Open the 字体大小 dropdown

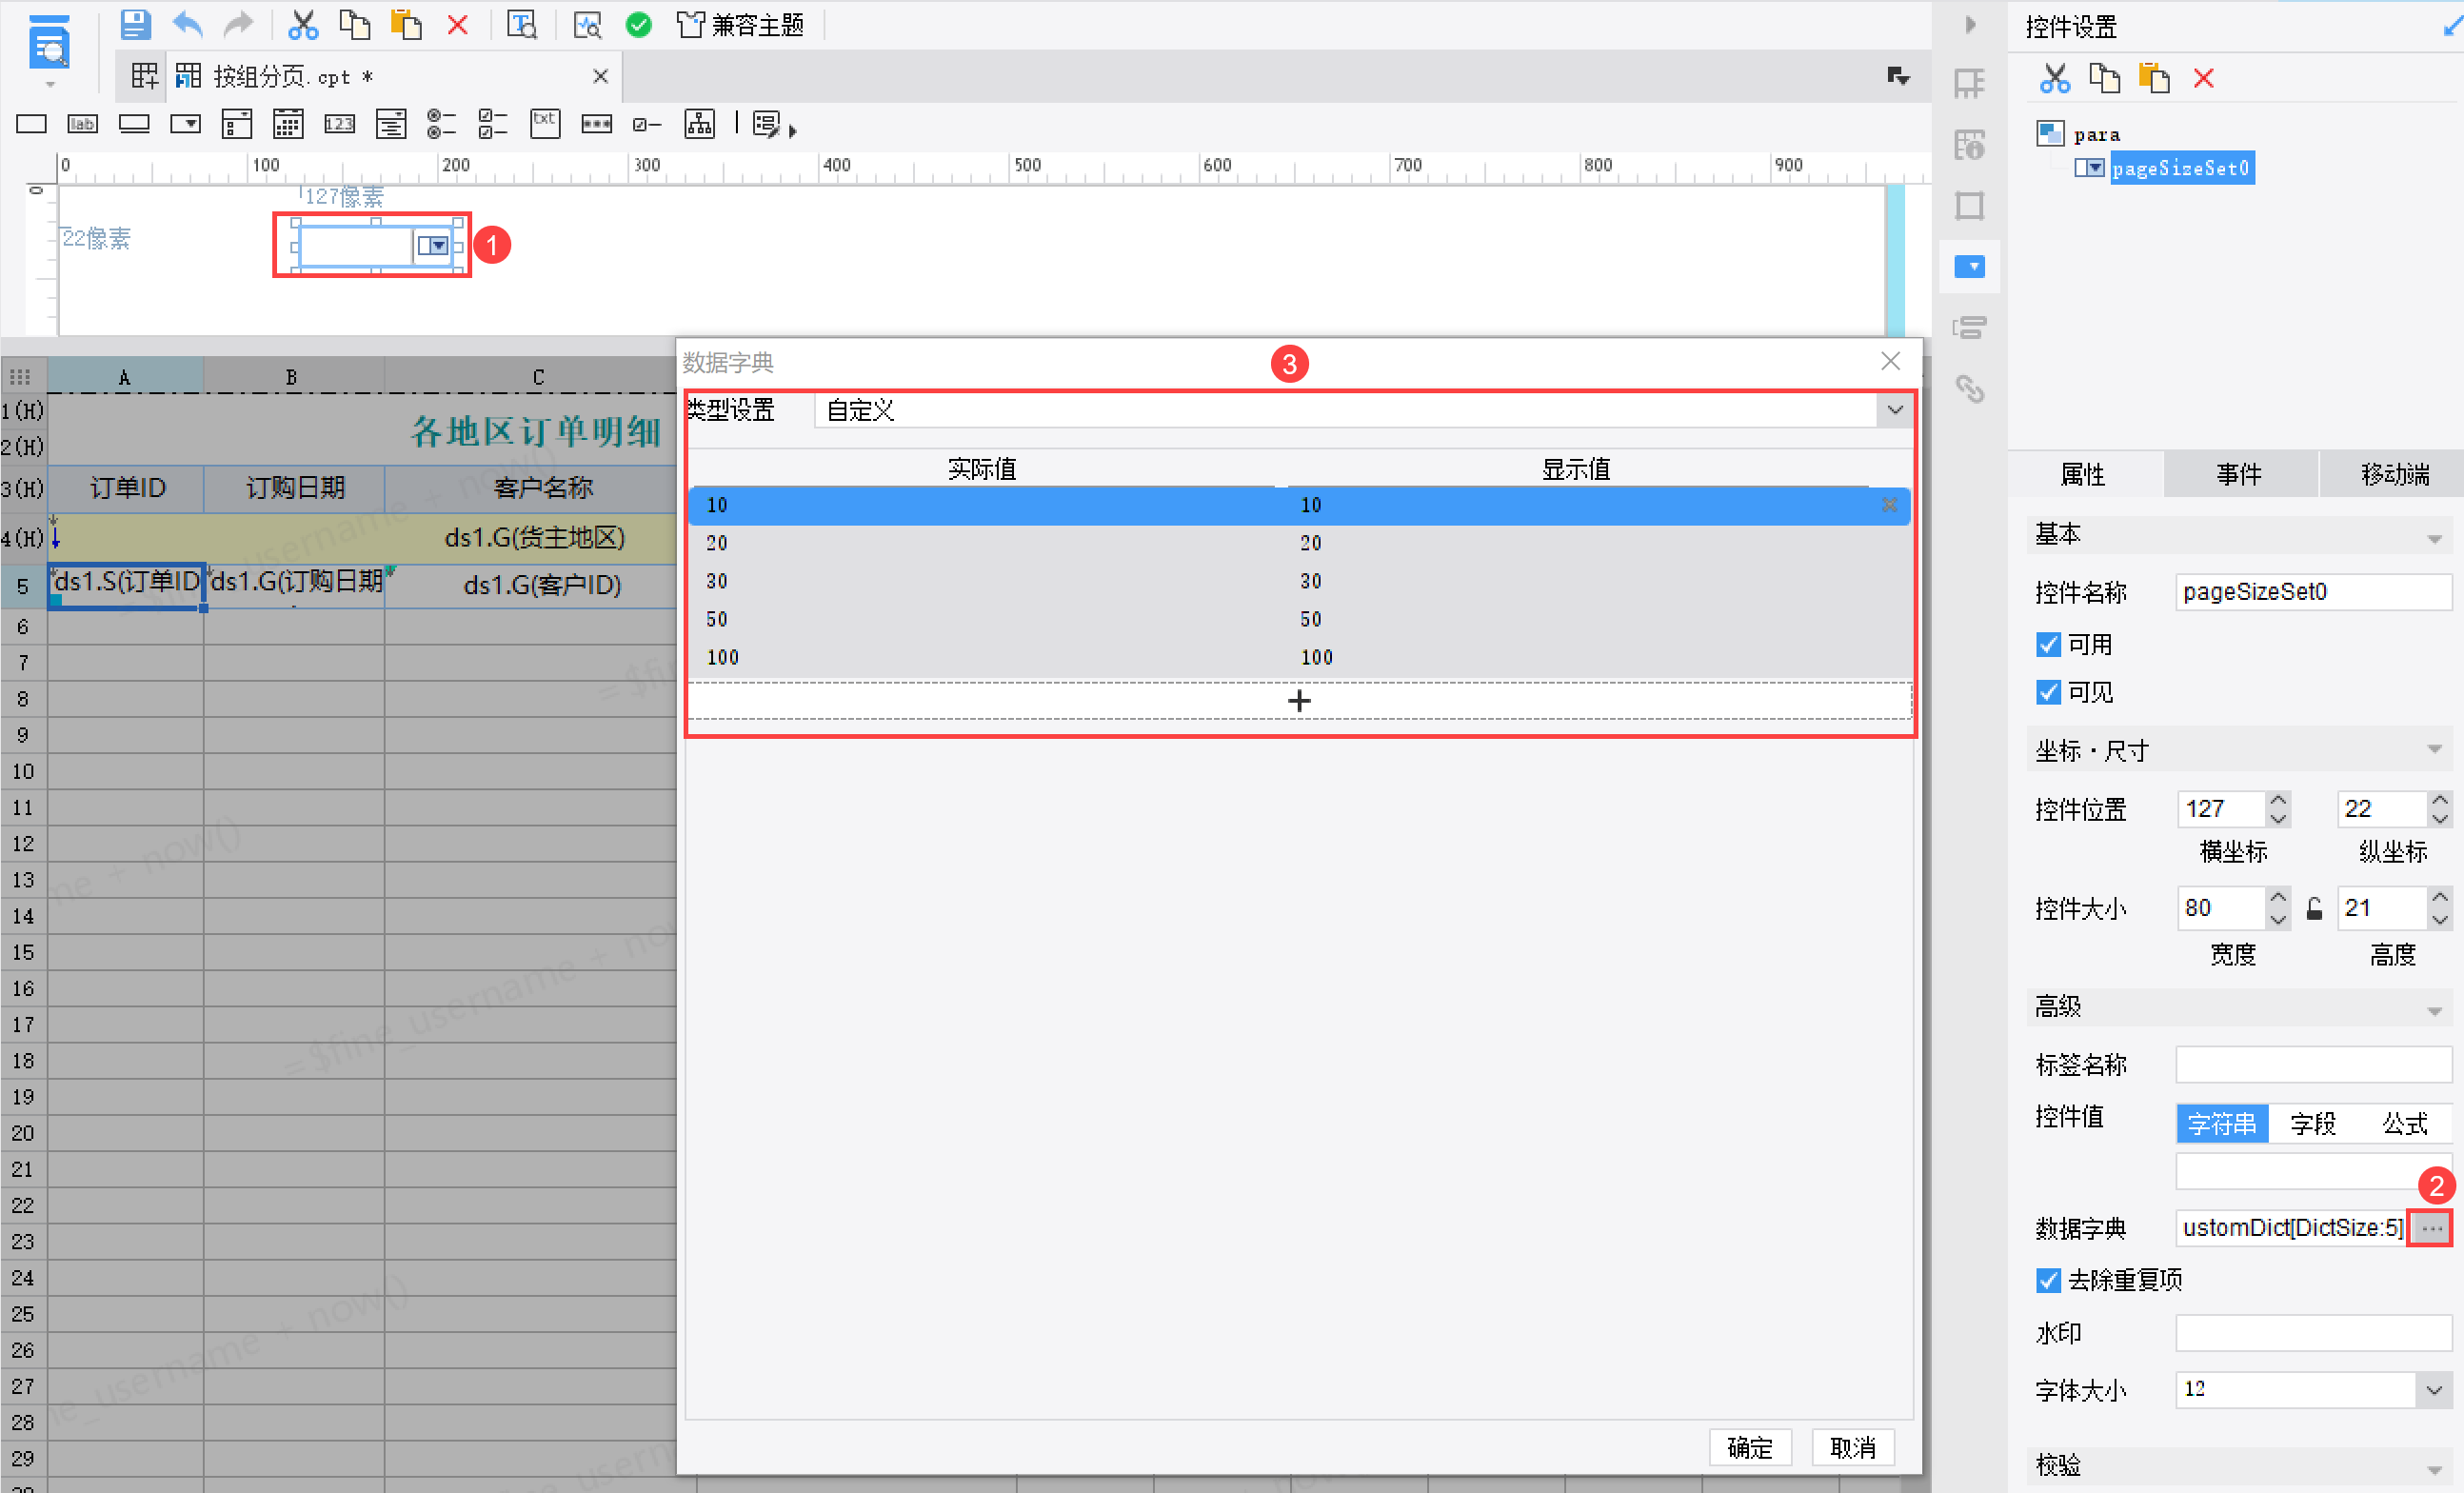click(2433, 1389)
